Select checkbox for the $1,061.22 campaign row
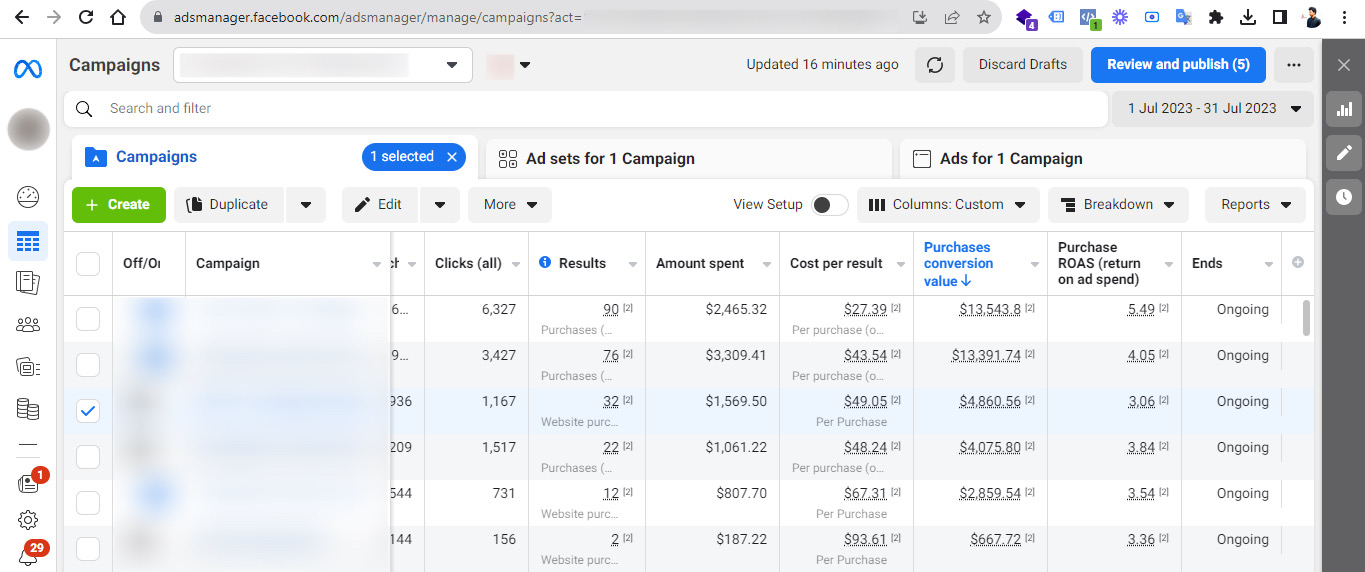 click(x=88, y=457)
